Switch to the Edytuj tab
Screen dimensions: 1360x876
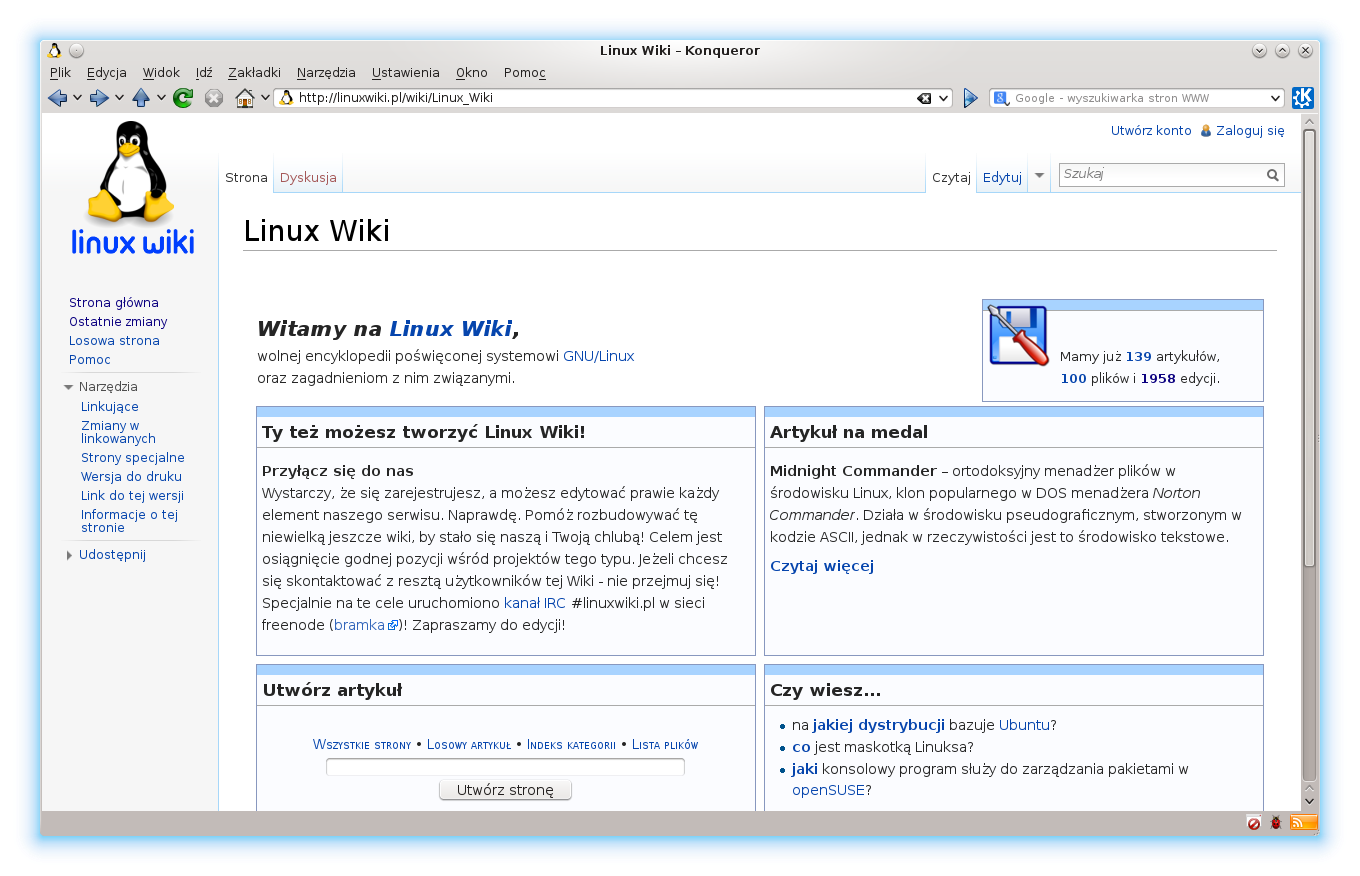[1002, 178]
